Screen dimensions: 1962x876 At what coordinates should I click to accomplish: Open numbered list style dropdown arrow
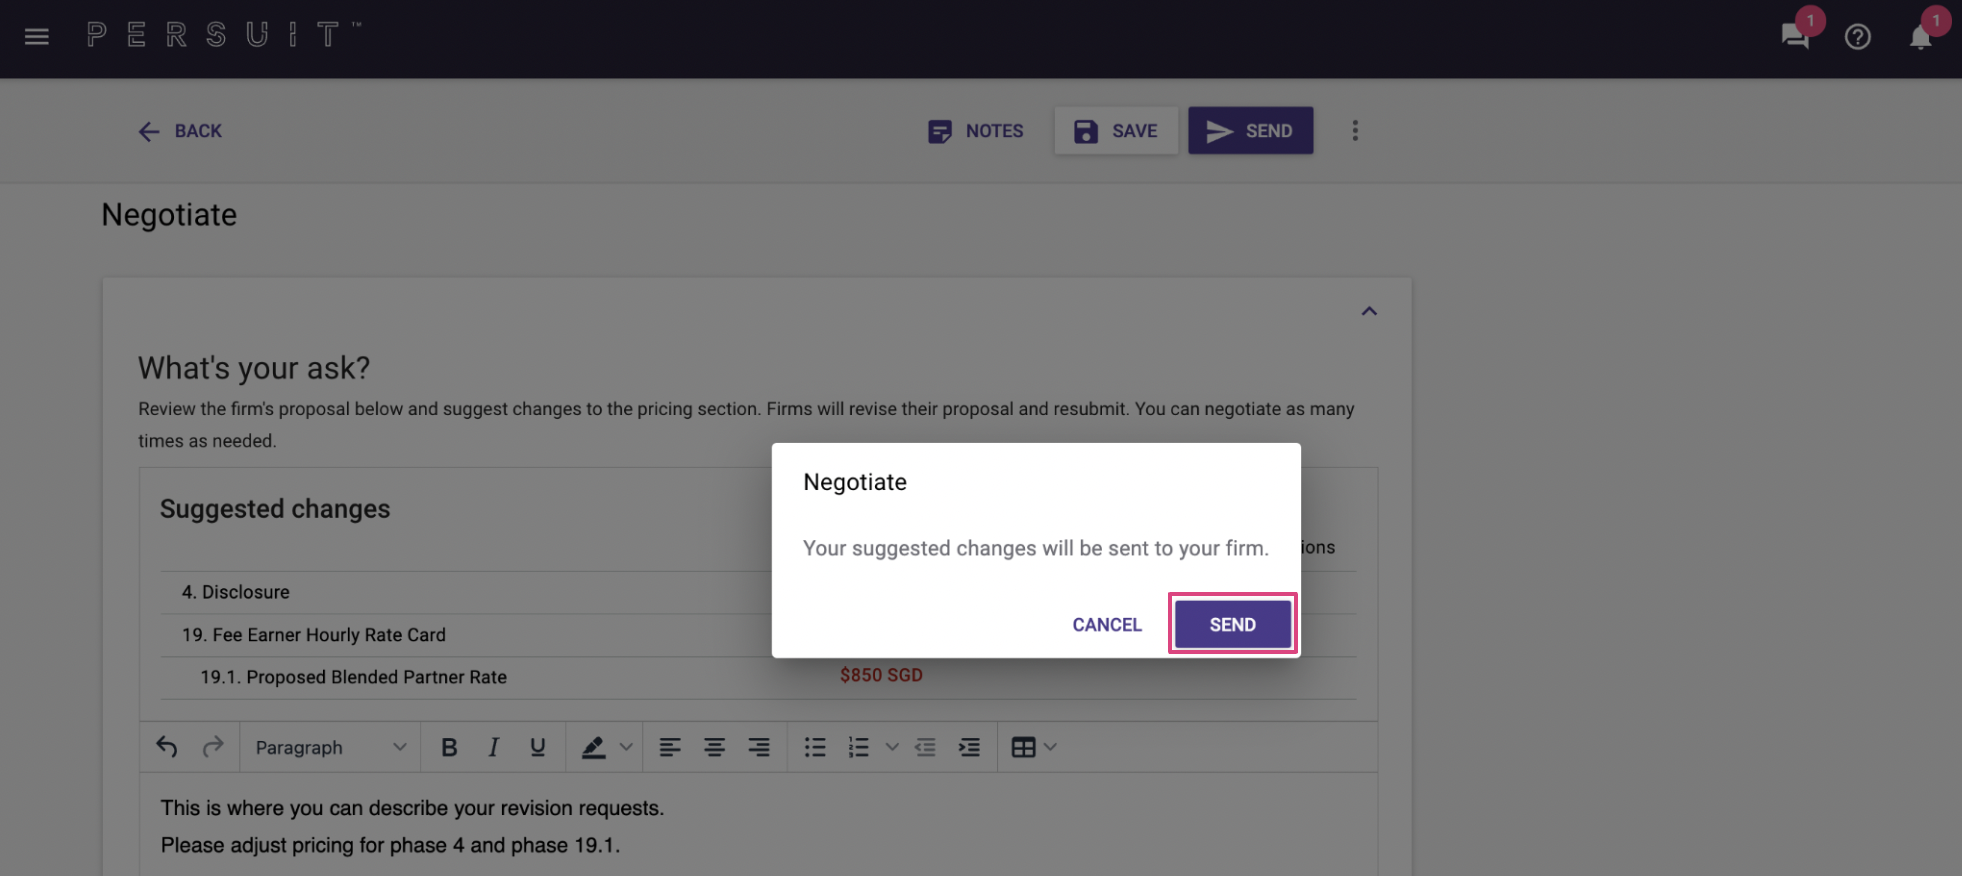pyautogui.click(x=892, y=747)
